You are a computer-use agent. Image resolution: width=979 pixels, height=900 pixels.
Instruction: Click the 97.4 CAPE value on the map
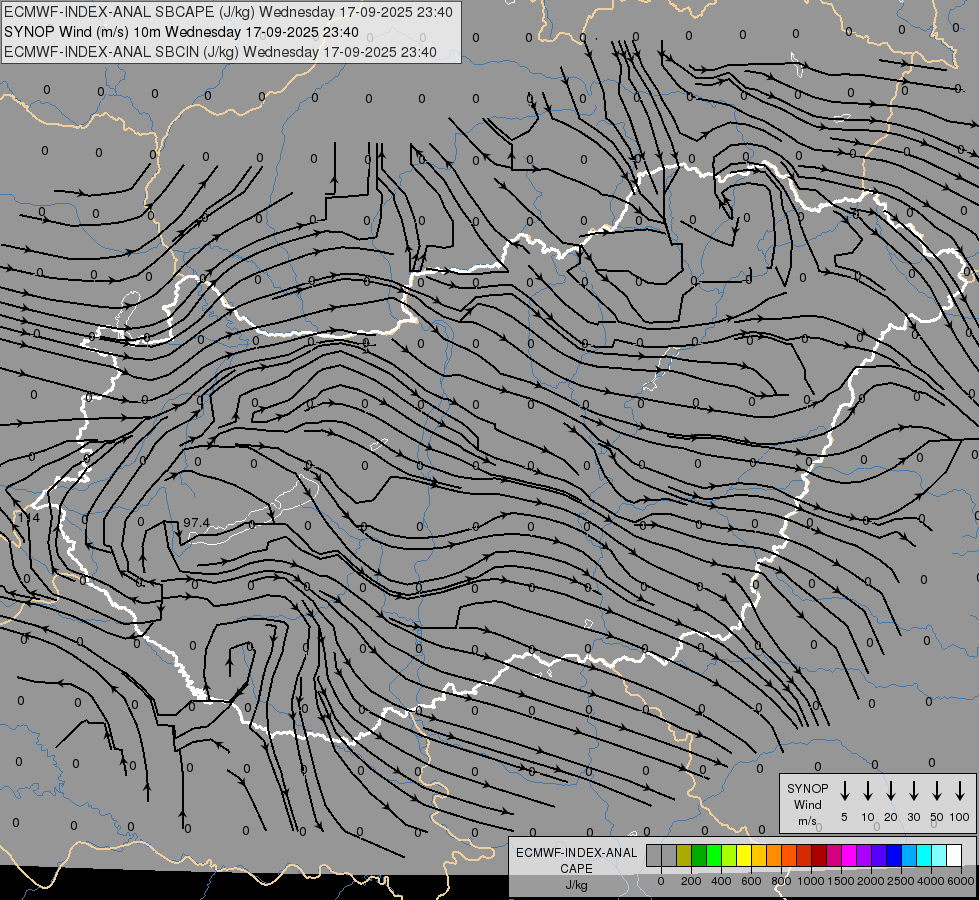[x=196, y=522]
